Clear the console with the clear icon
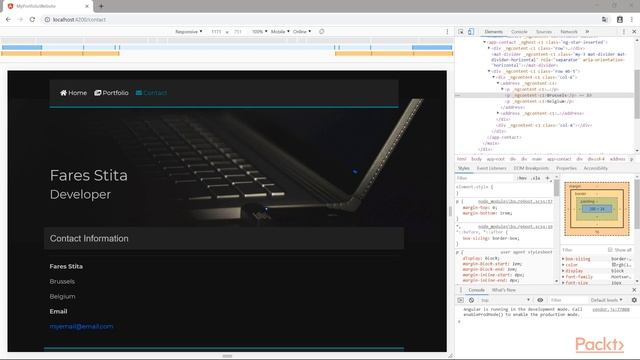 click(x=471, y=300)
